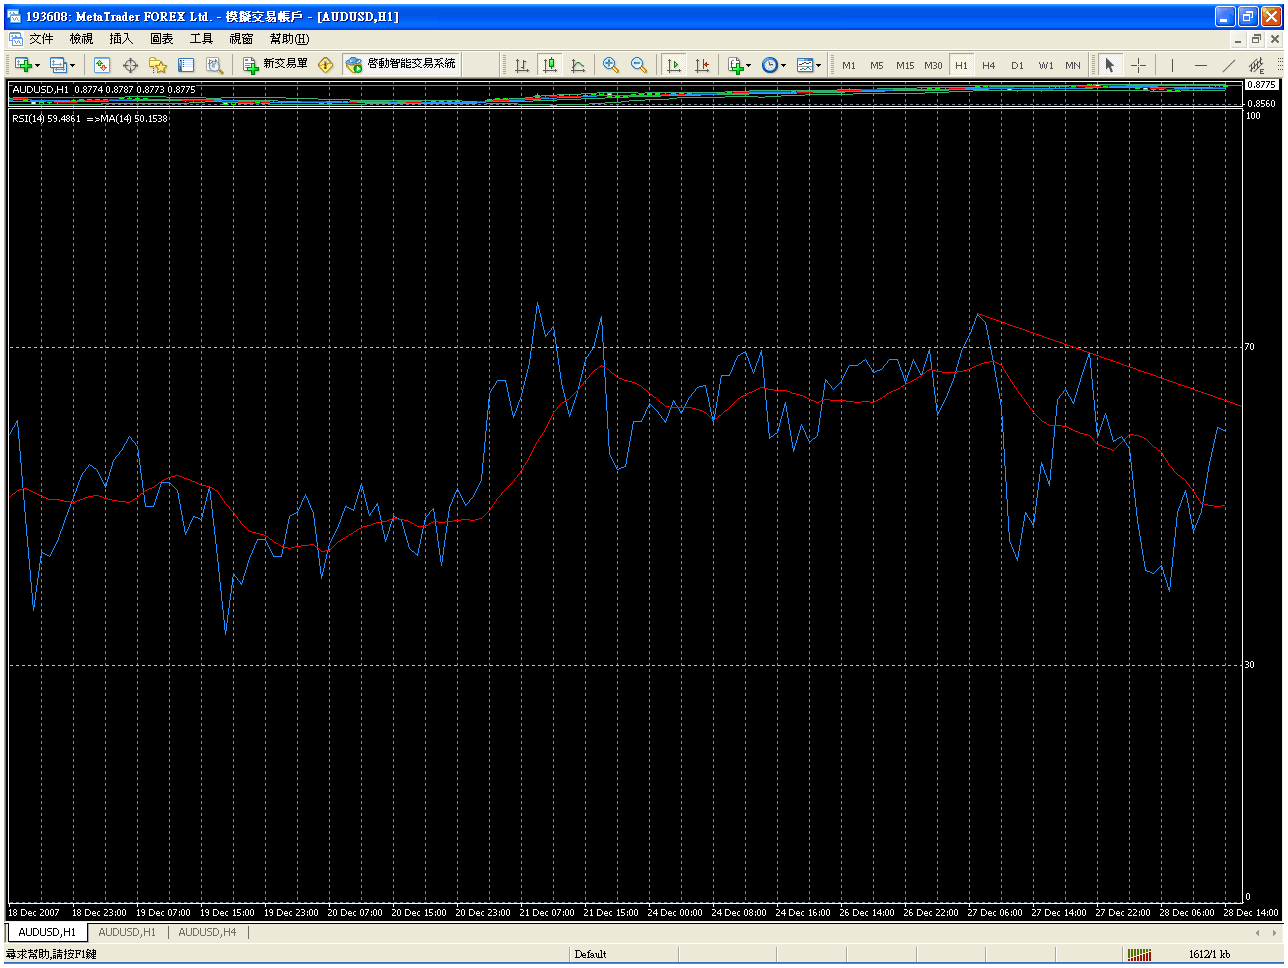The height and width of the screenshot is (968, 1288).
Task: Zoom in on the chart
Action: [x=611, y=65]
